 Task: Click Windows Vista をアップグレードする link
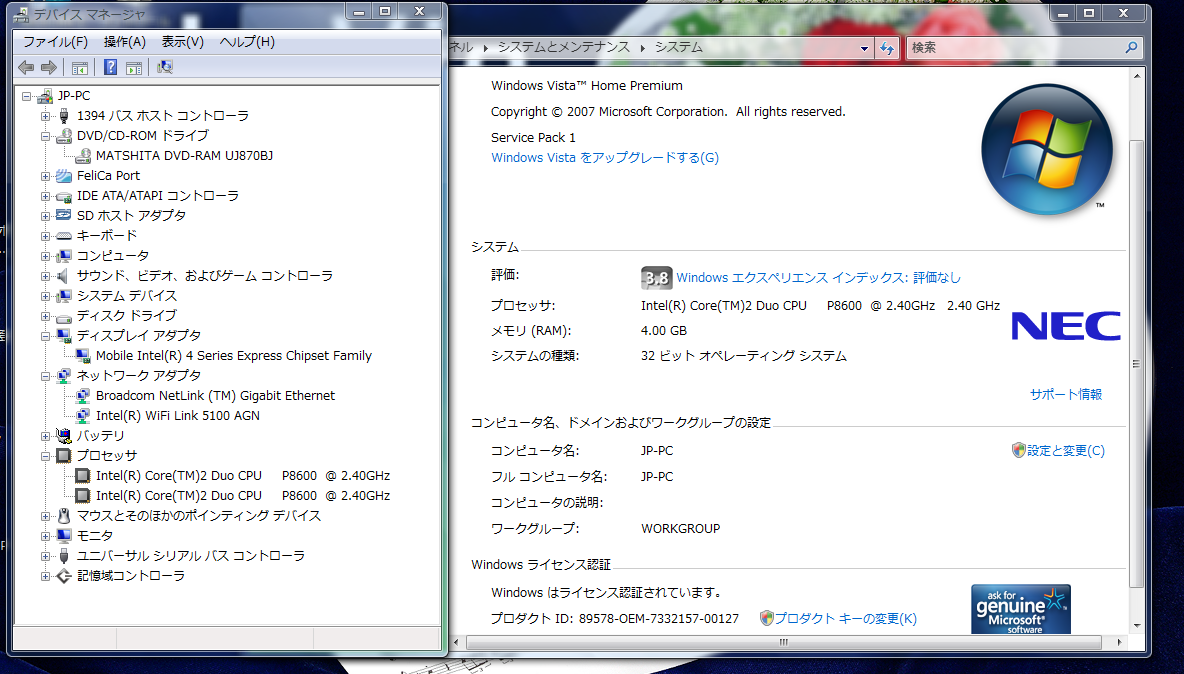pos(605,158)
